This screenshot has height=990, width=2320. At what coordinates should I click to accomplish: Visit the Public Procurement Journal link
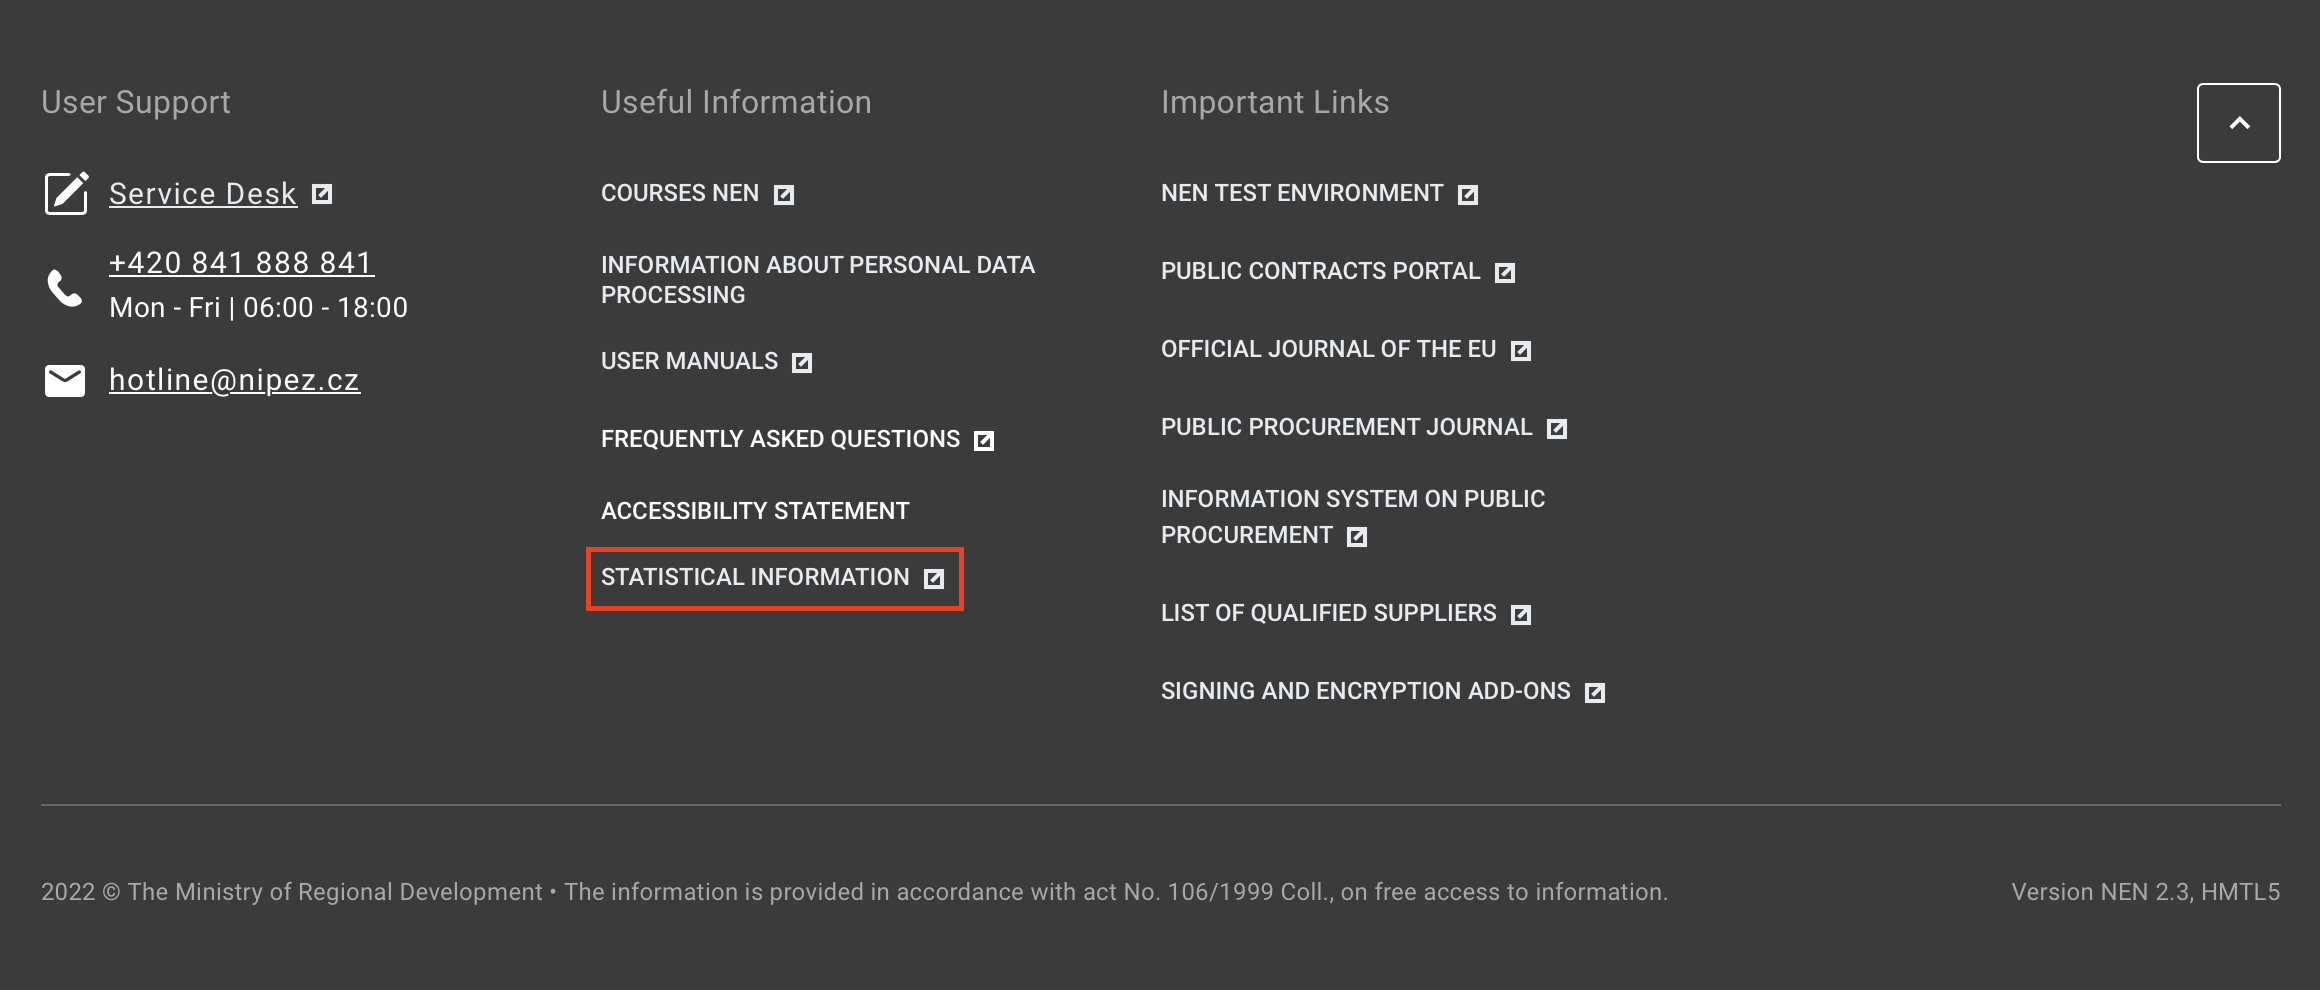[1346, 427]
